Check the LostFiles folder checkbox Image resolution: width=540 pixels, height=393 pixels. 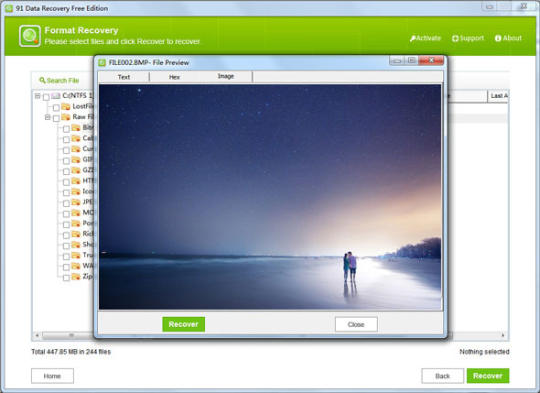(x=56, y=108)
